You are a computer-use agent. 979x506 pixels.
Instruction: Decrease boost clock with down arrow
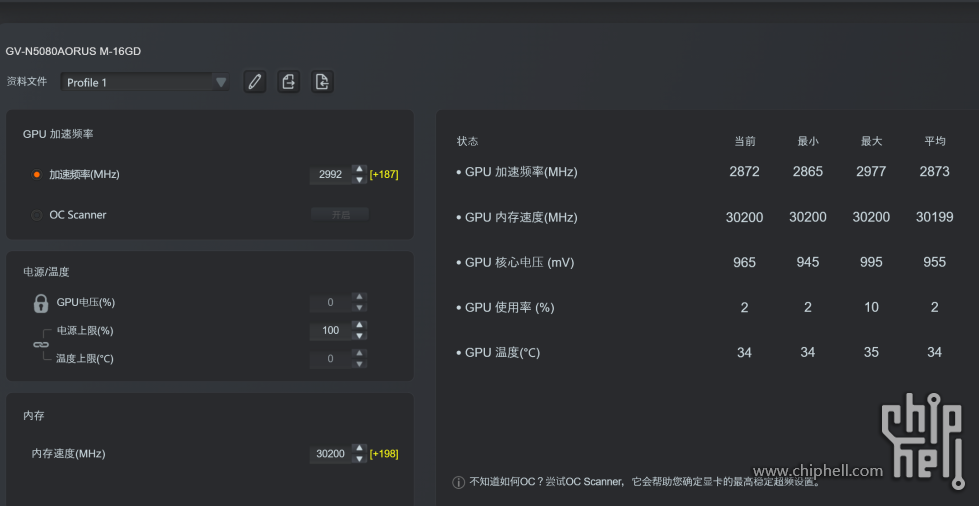pyautogui.click(x=359, y=180)
